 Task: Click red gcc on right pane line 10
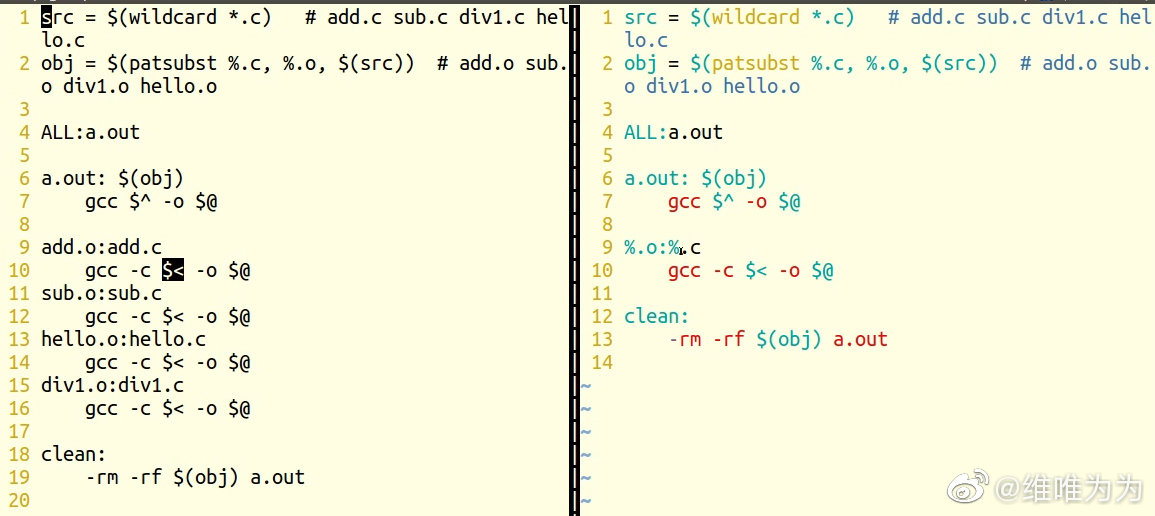(x=684, y=271)
